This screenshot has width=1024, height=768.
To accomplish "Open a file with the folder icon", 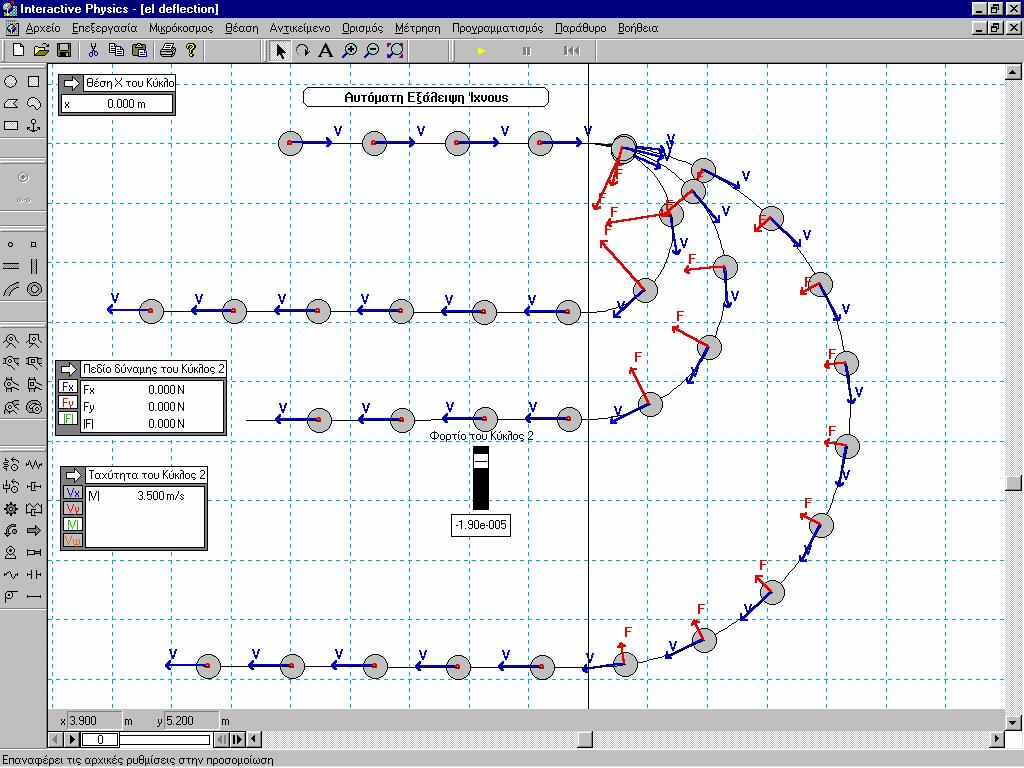I will pos(40,50).
